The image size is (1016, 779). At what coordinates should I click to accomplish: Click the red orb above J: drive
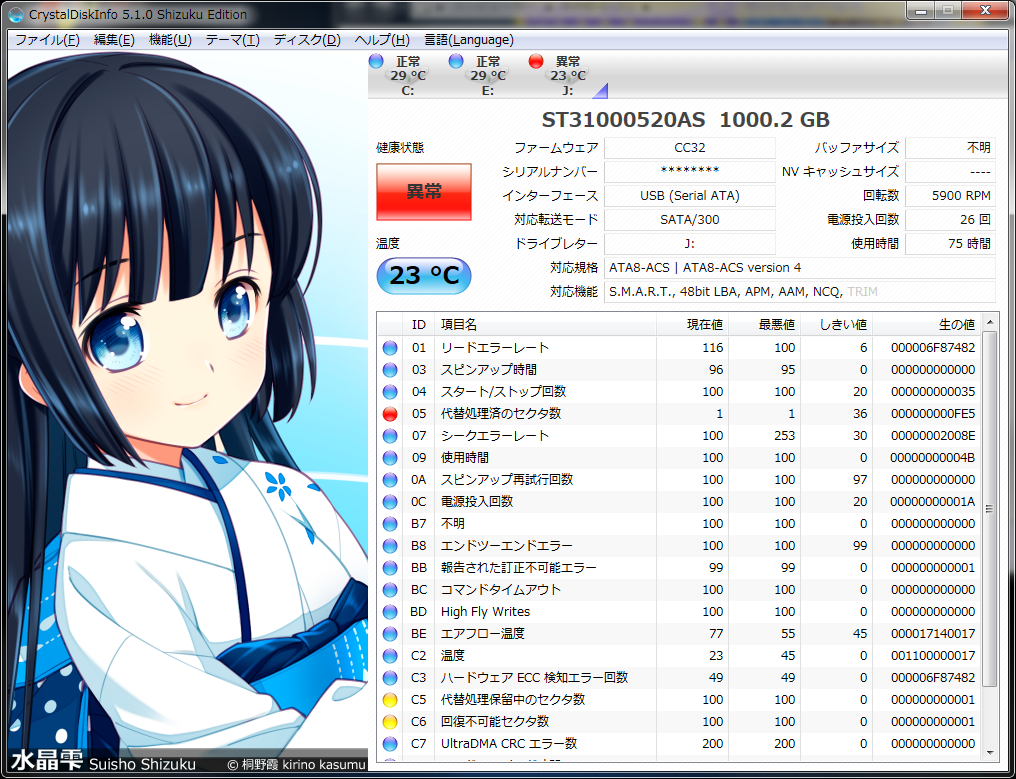coord(536,61)
